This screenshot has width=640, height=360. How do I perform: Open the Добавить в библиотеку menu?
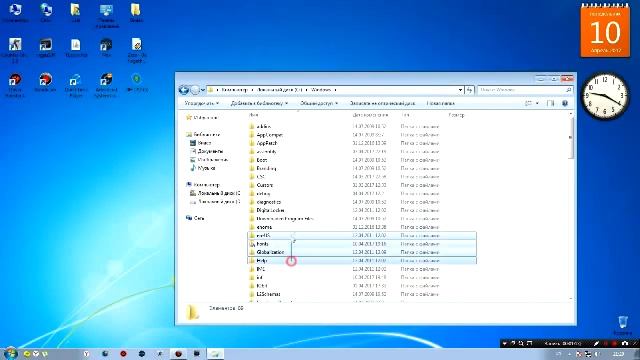(x=259, y=103)
